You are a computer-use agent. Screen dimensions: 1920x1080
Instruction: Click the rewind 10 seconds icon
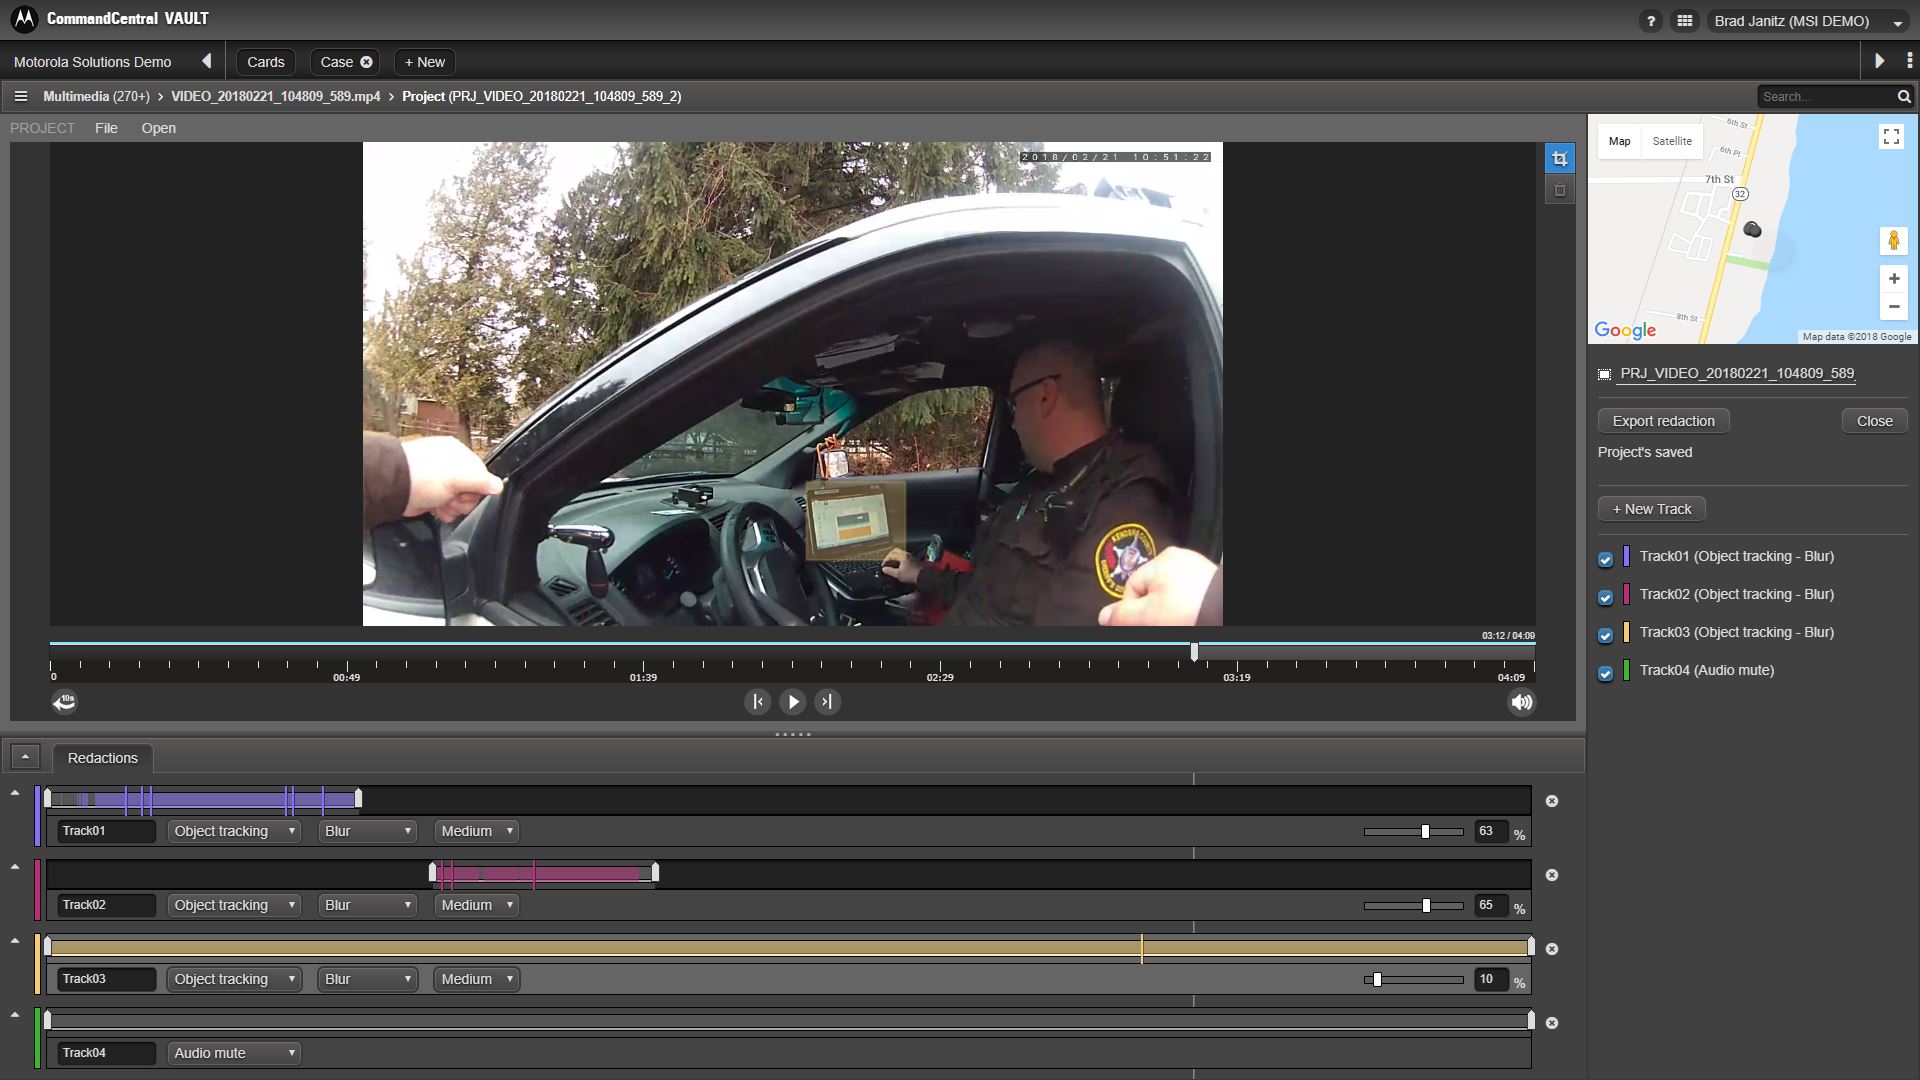click(x=65, y=702)
